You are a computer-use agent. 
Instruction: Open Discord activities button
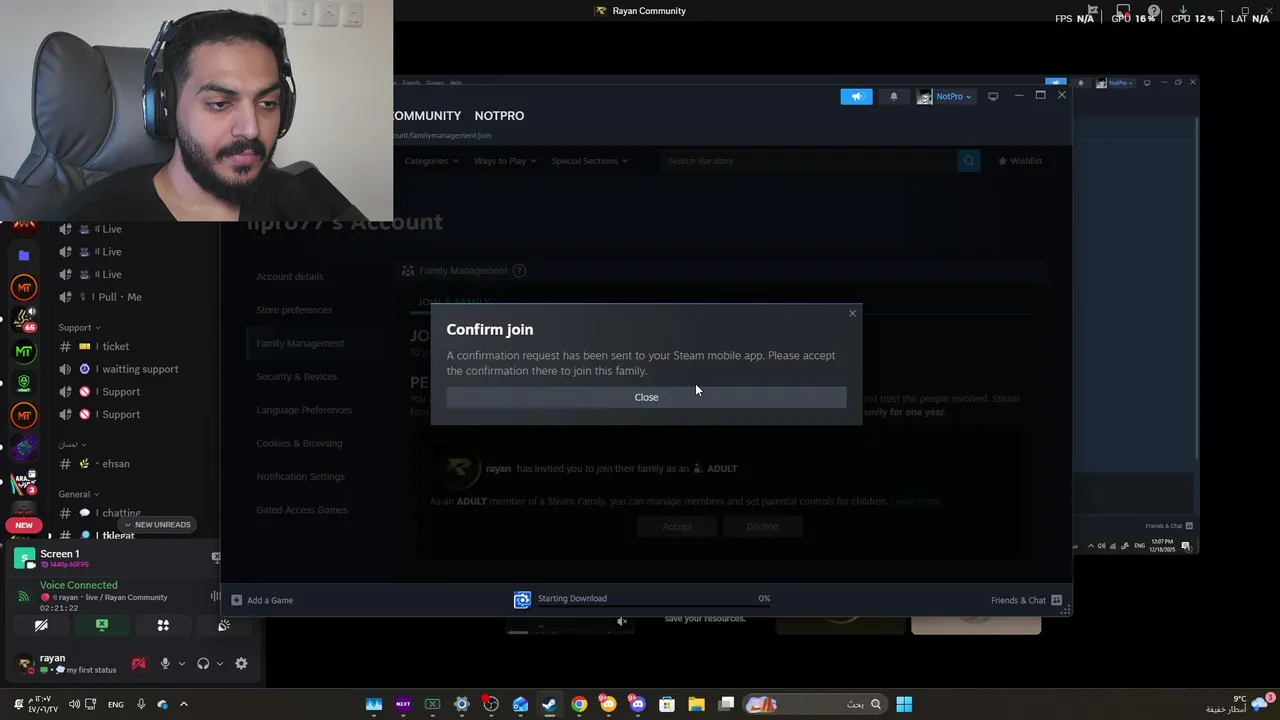[163, 625]
